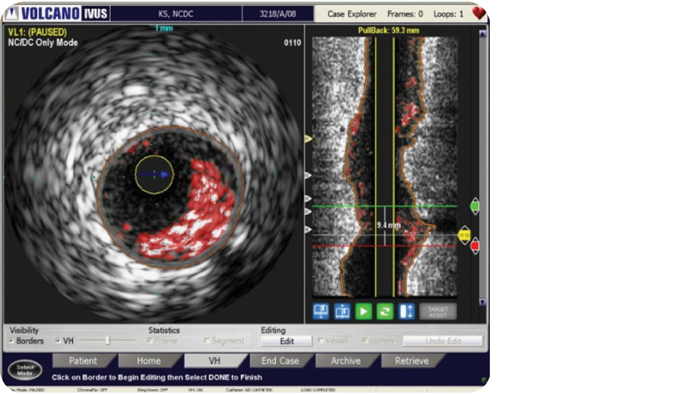Click the green play button
Viewport: 700px width, 394px height.
(363, 311)
